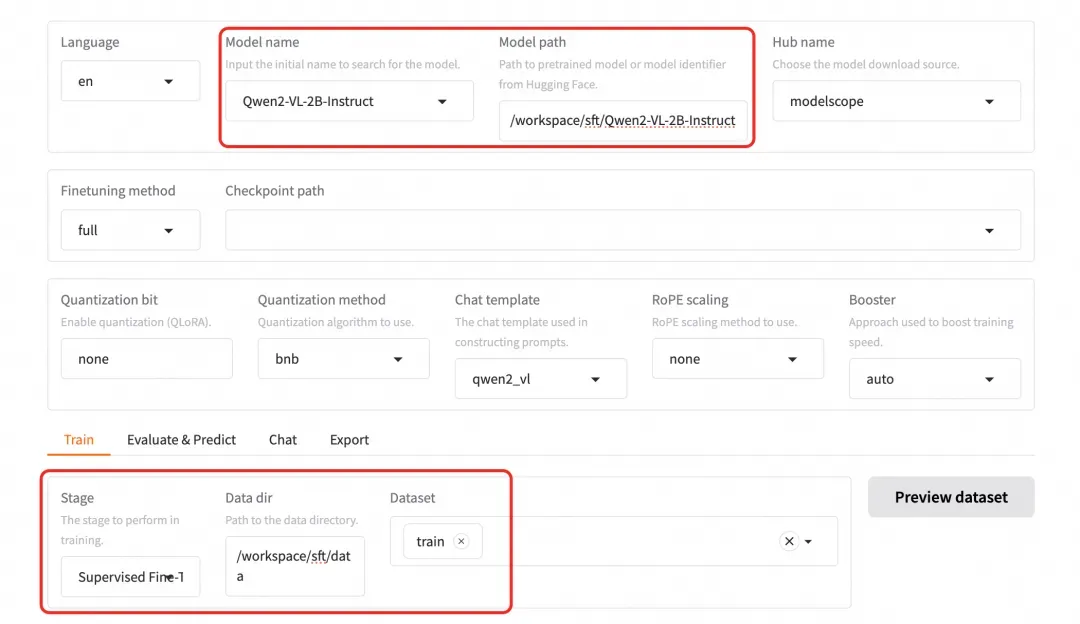Open the Language dropdown

click(x=168, y=81)
